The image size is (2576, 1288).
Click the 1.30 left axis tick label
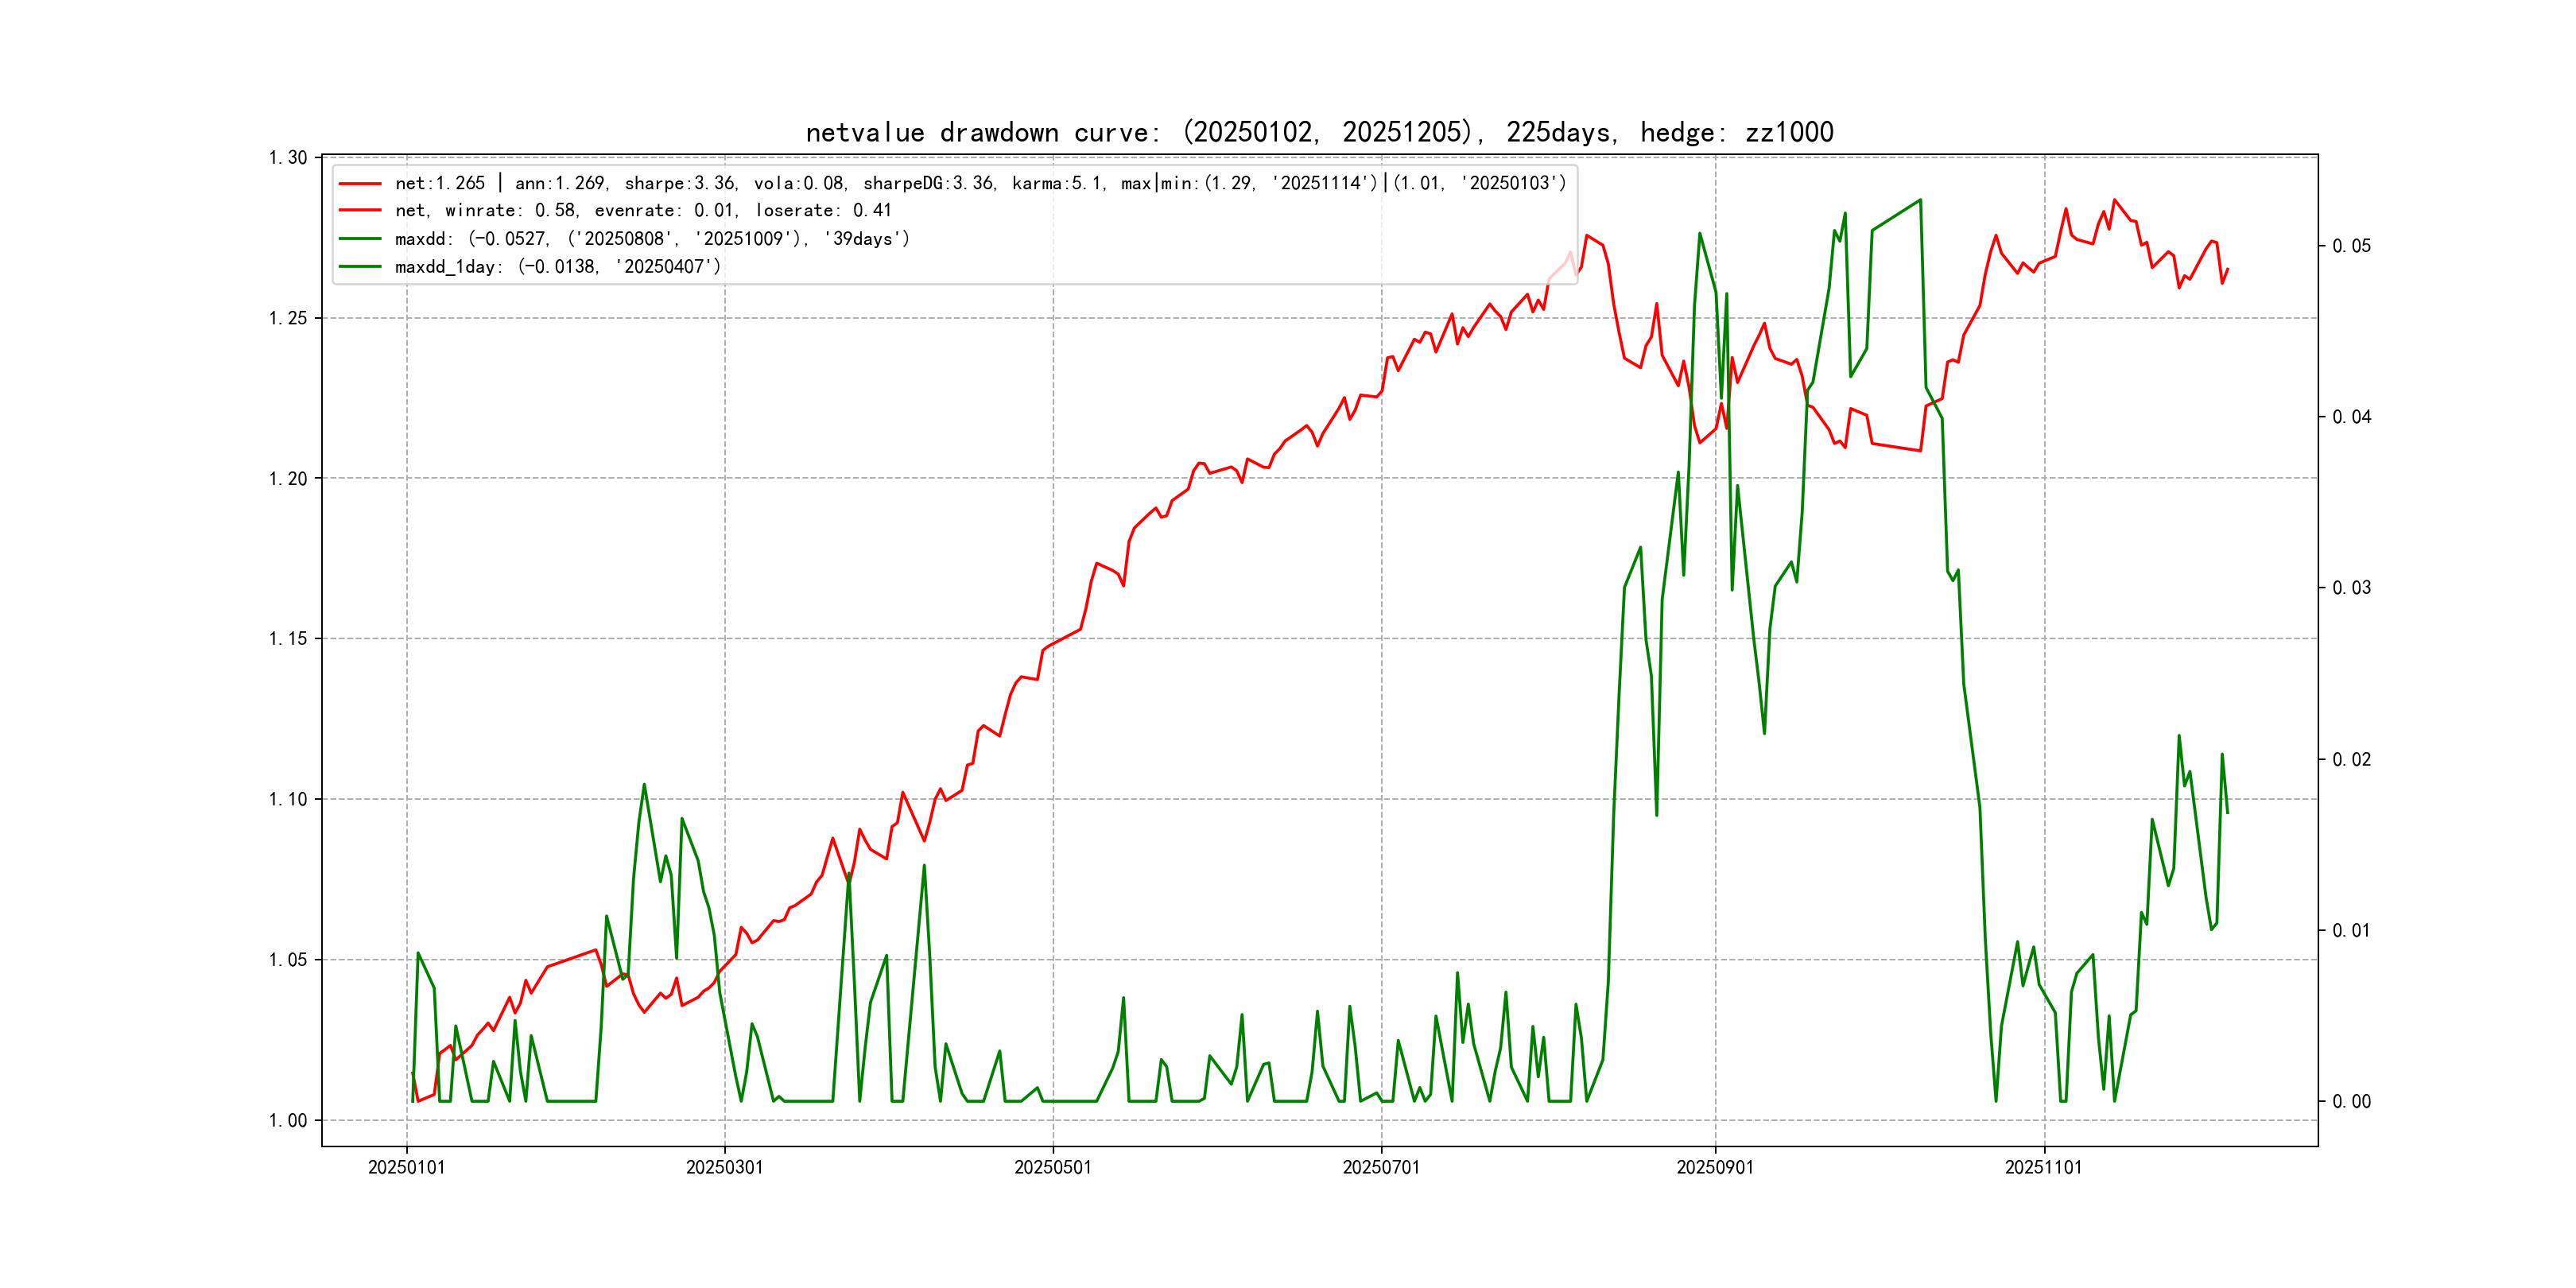pyautogui.click(x=288, y=158)
